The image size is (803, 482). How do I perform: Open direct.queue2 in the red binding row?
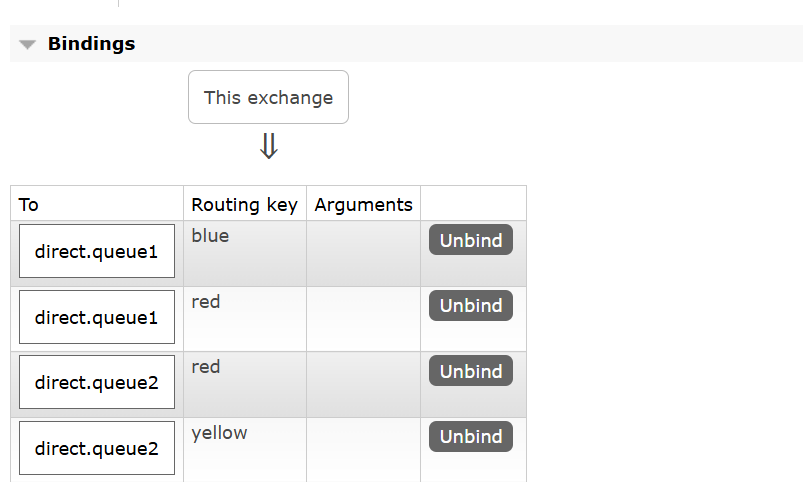[x=97, y=382]
